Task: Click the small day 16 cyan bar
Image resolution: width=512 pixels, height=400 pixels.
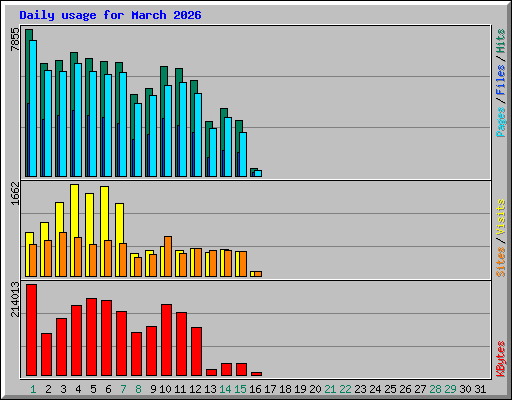Action: point(258,173)
